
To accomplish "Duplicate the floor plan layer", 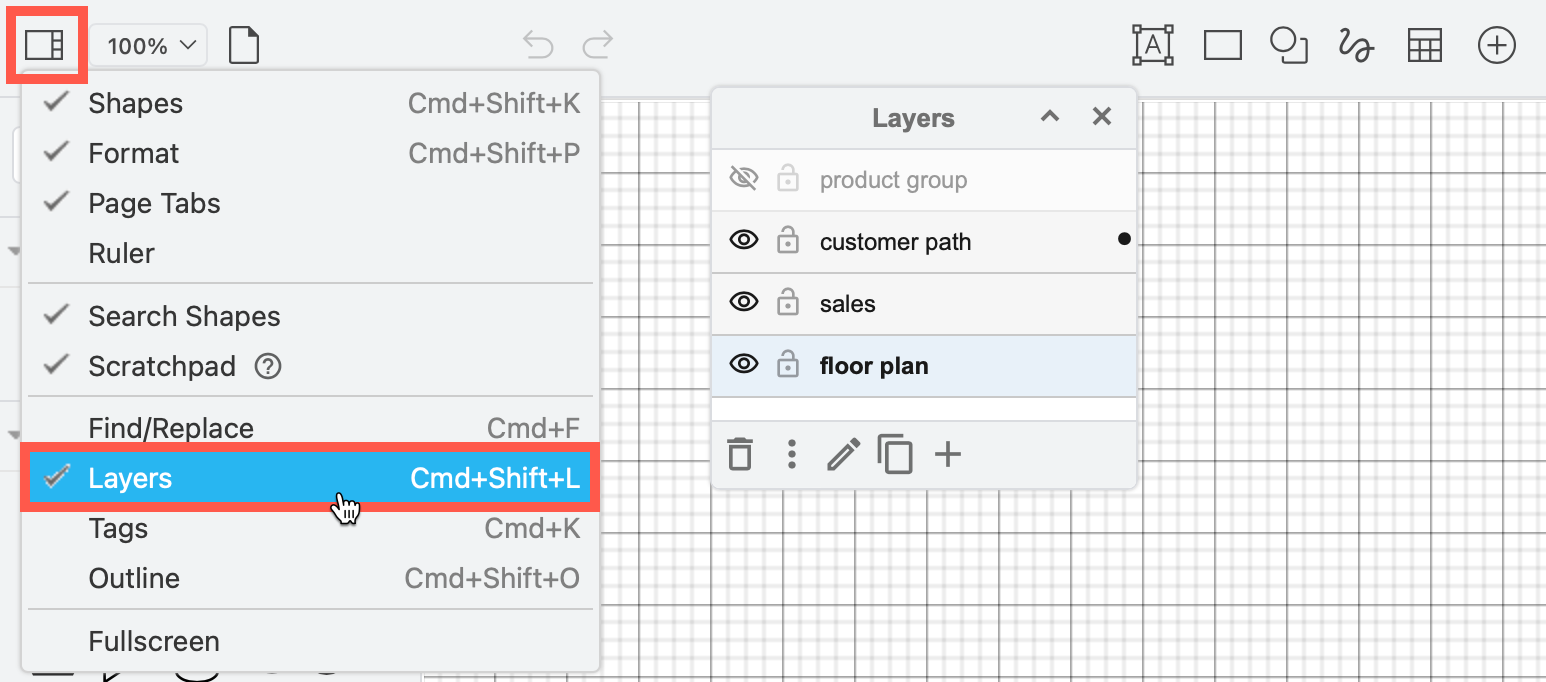I will (x=895, y=454).
